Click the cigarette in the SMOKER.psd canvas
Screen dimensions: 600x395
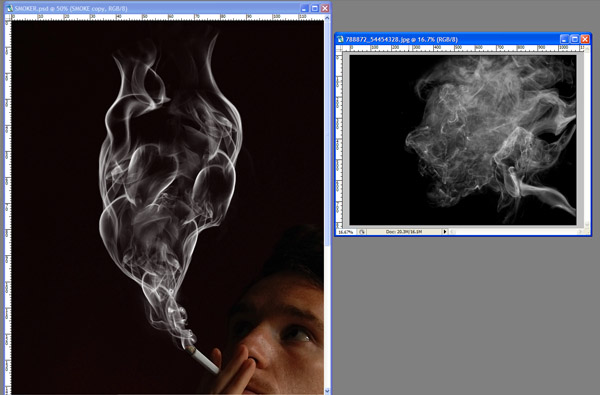click(x=202, y=359)
